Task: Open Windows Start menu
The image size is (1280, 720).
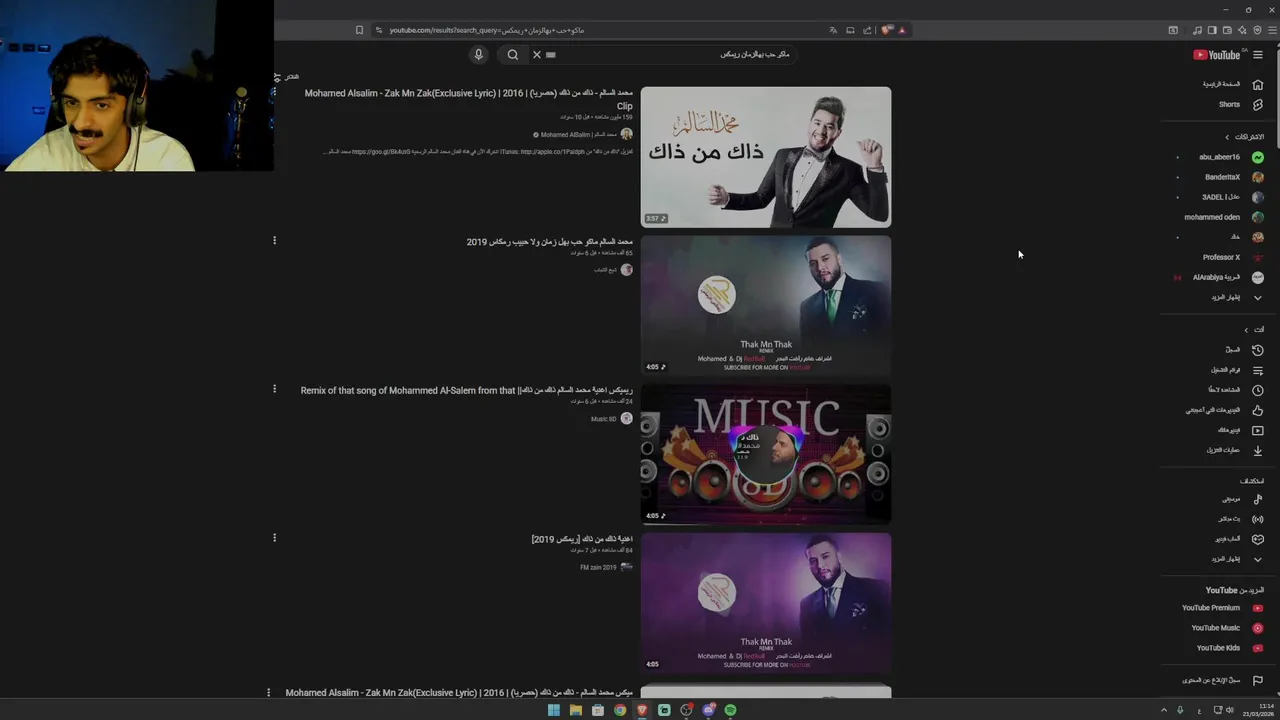Action: click(x=553, y=710)
